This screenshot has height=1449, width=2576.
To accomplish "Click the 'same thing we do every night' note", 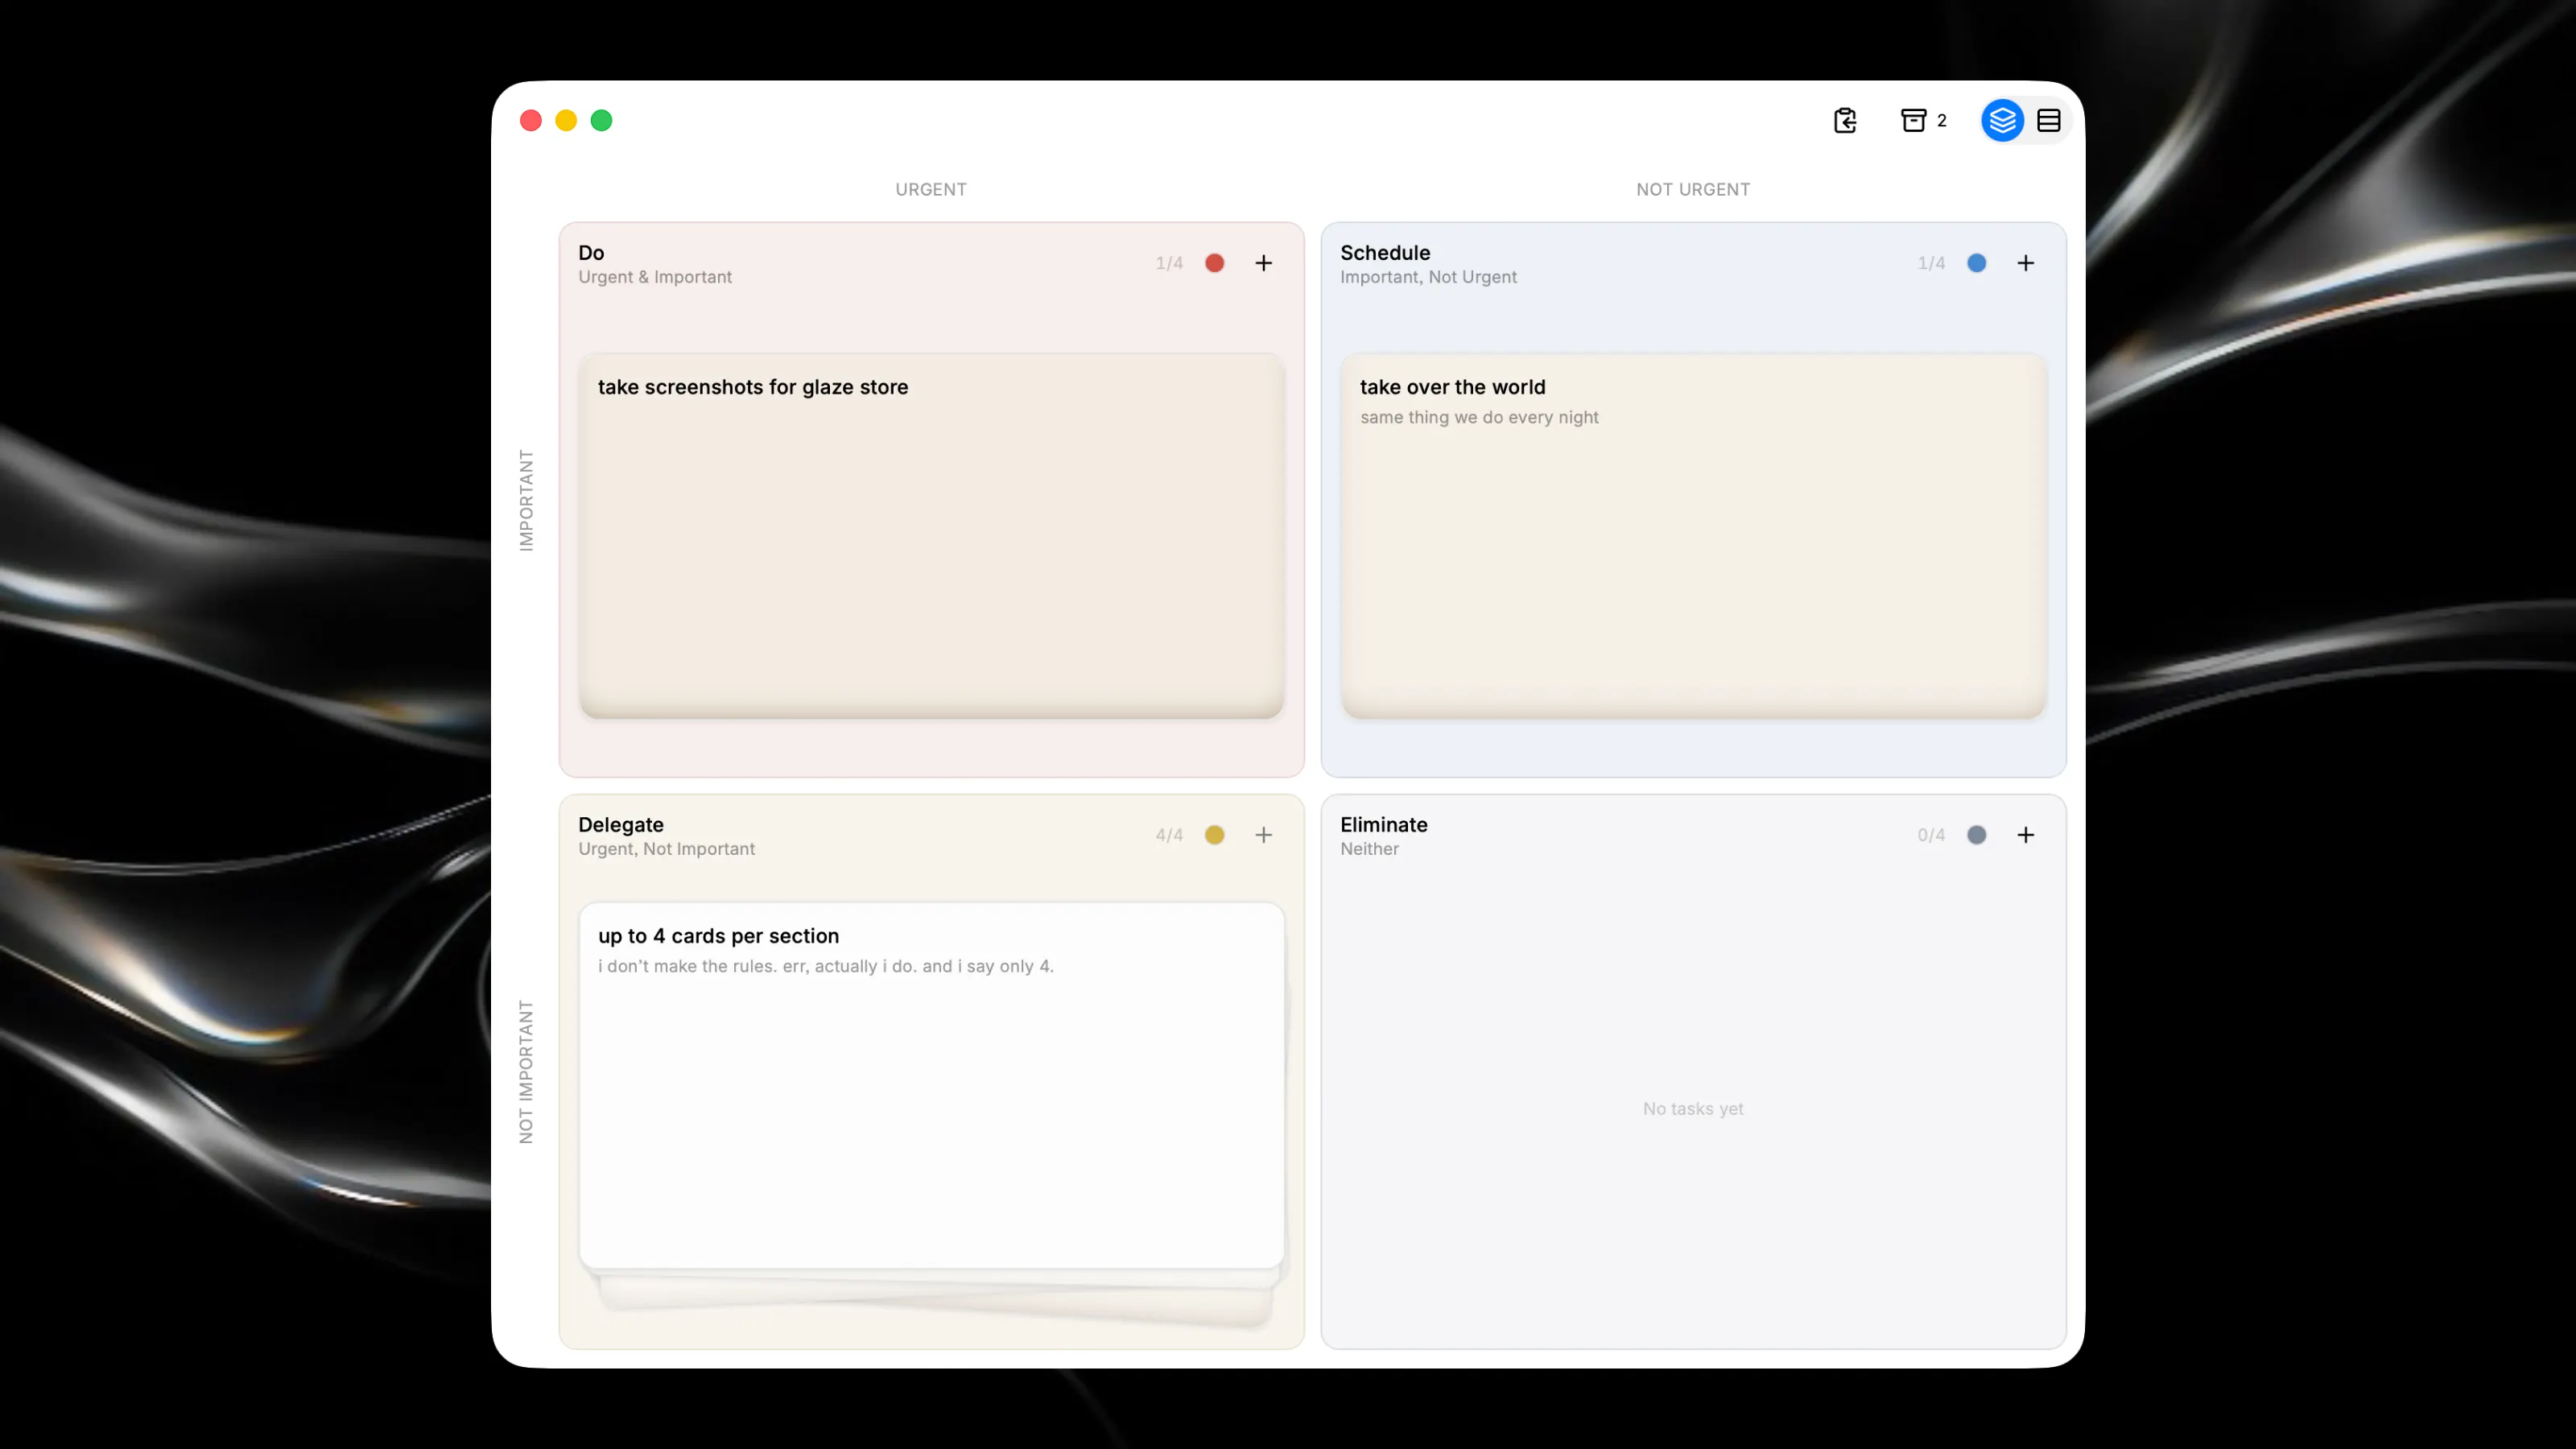I will point(1479,417).
